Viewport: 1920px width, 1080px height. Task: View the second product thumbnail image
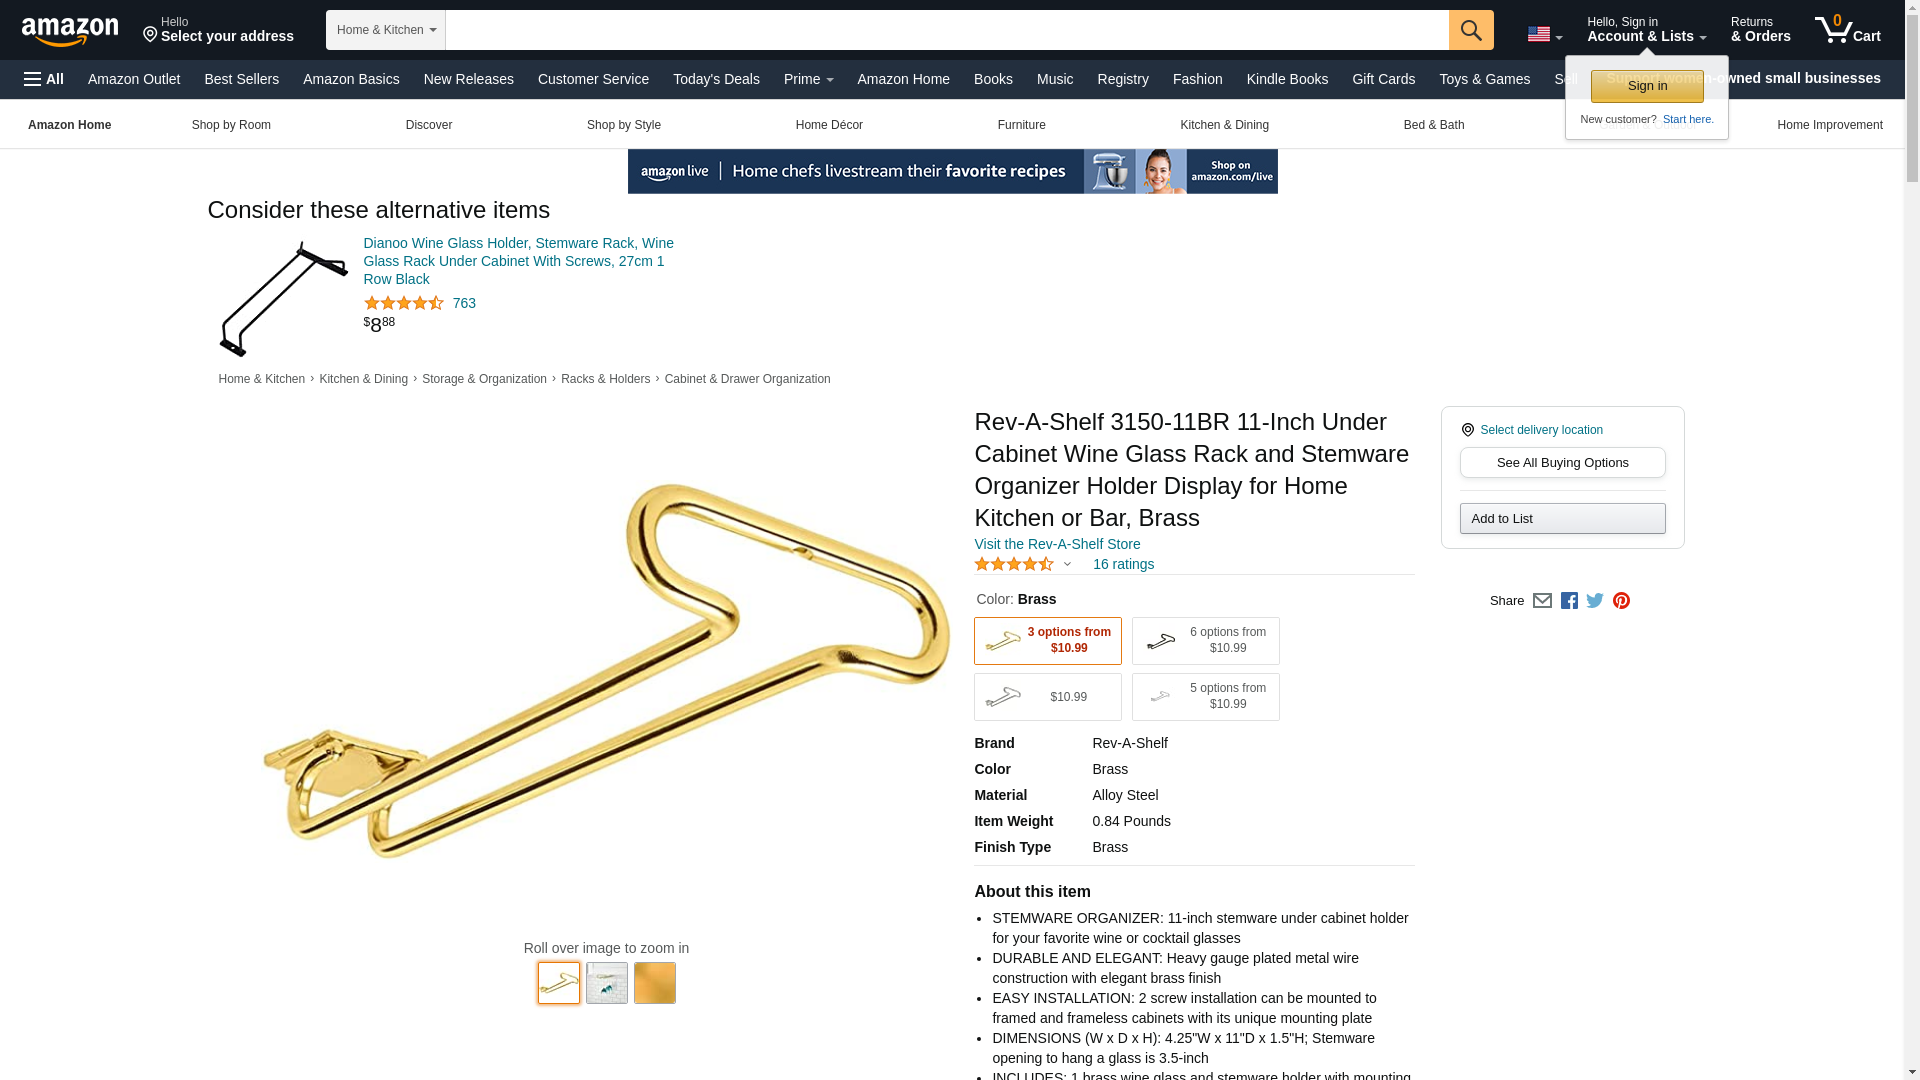coord(607,983)
